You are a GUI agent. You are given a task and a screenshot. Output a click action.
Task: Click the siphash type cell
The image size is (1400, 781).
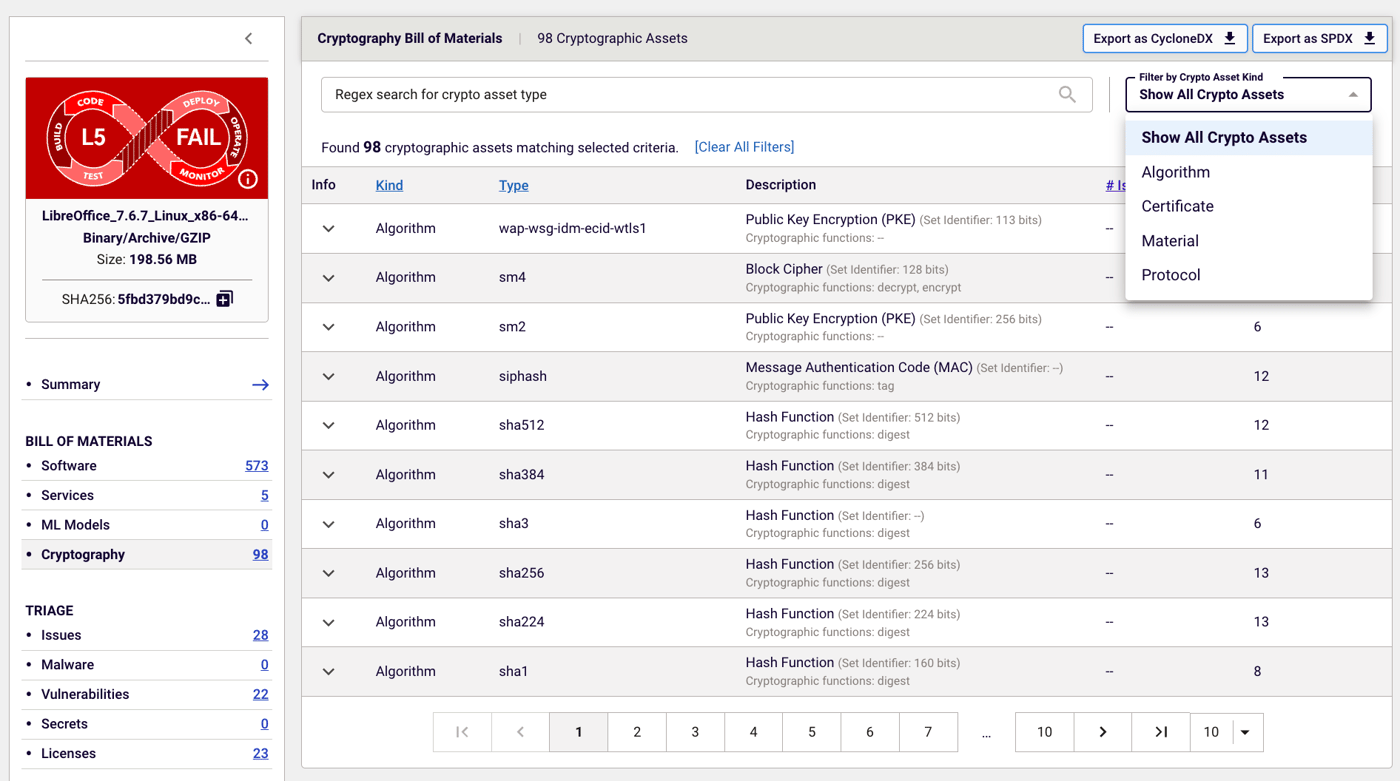[523, 377]
